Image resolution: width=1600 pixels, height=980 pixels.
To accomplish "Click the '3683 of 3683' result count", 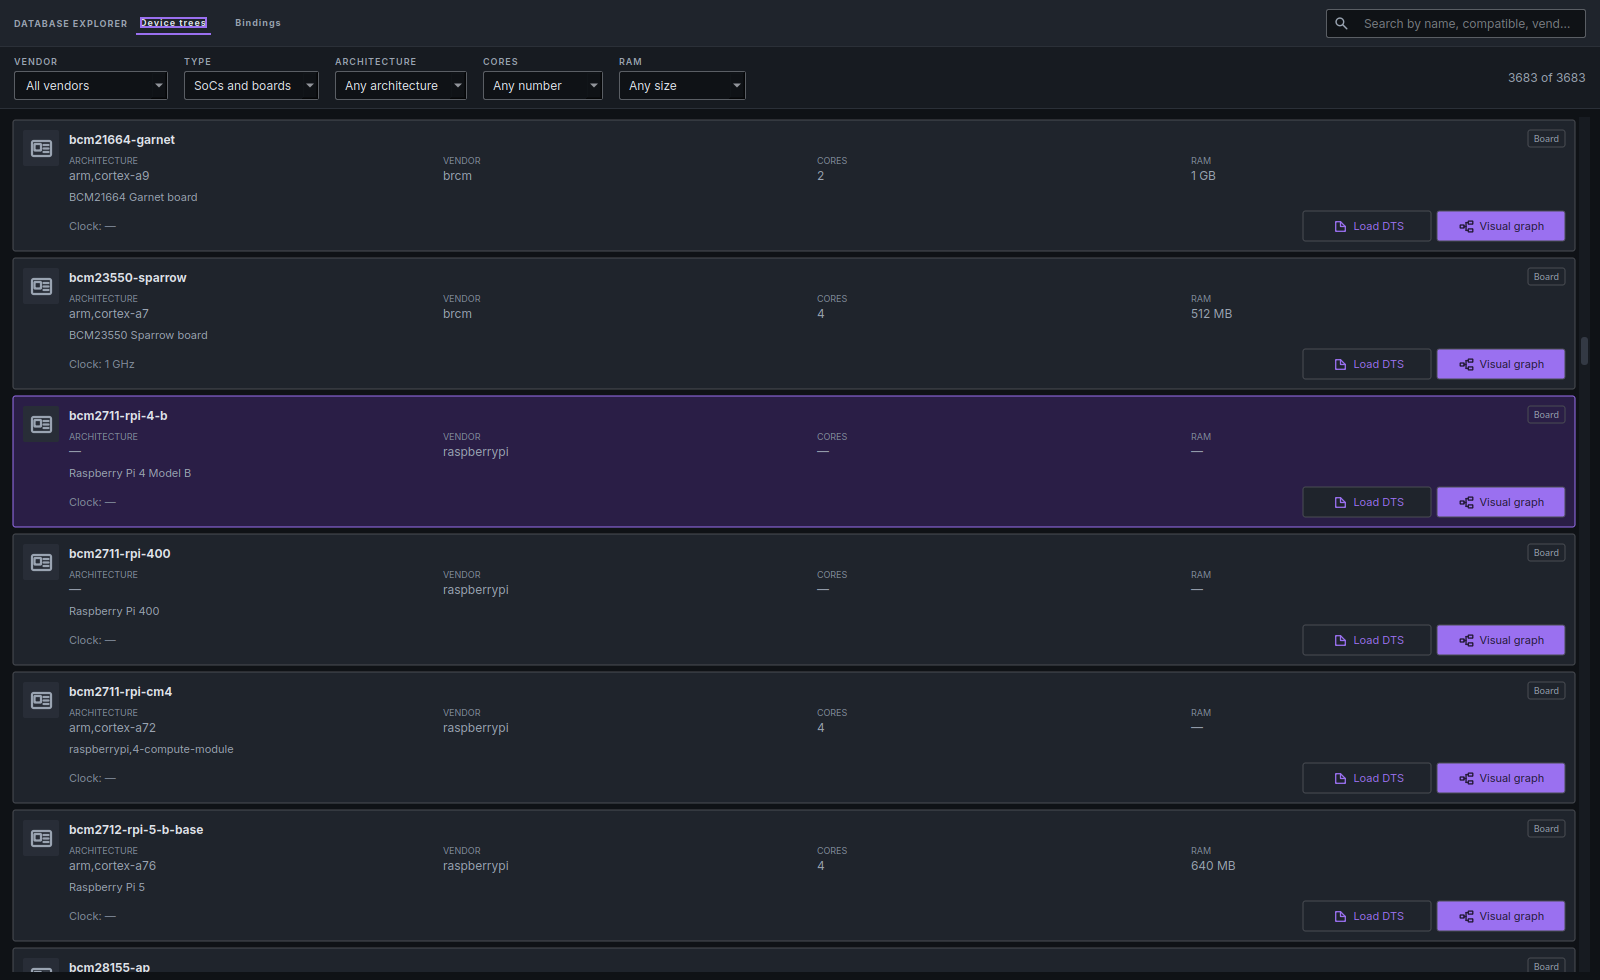I will [x=1546, y=78].
